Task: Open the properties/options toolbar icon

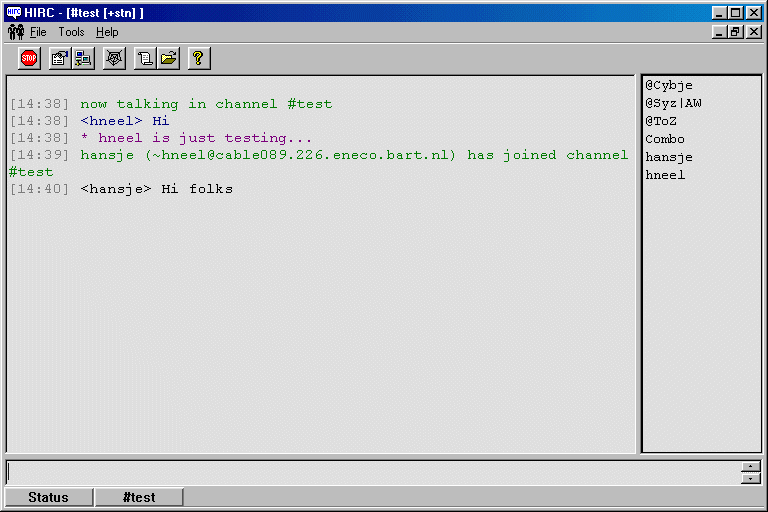Action: [60, 58]
